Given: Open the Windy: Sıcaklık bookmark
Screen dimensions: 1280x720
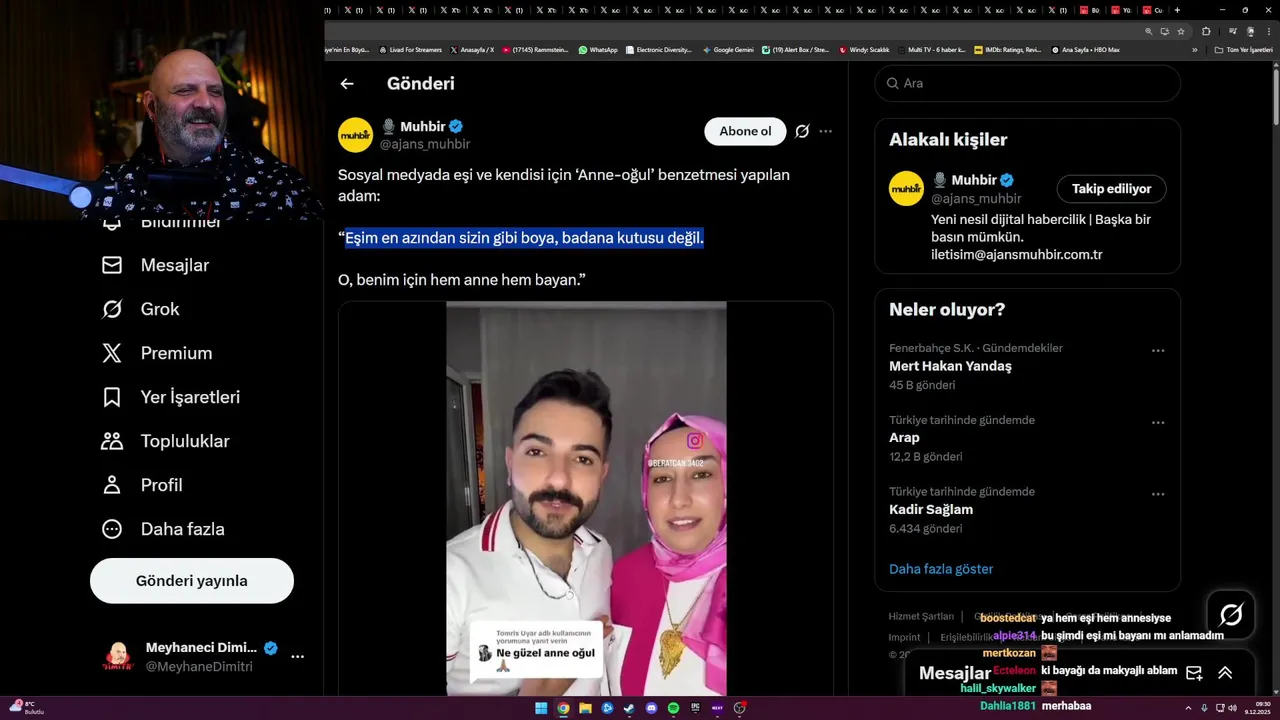Looking at the screenshot, I should click(x=864, y=49).
